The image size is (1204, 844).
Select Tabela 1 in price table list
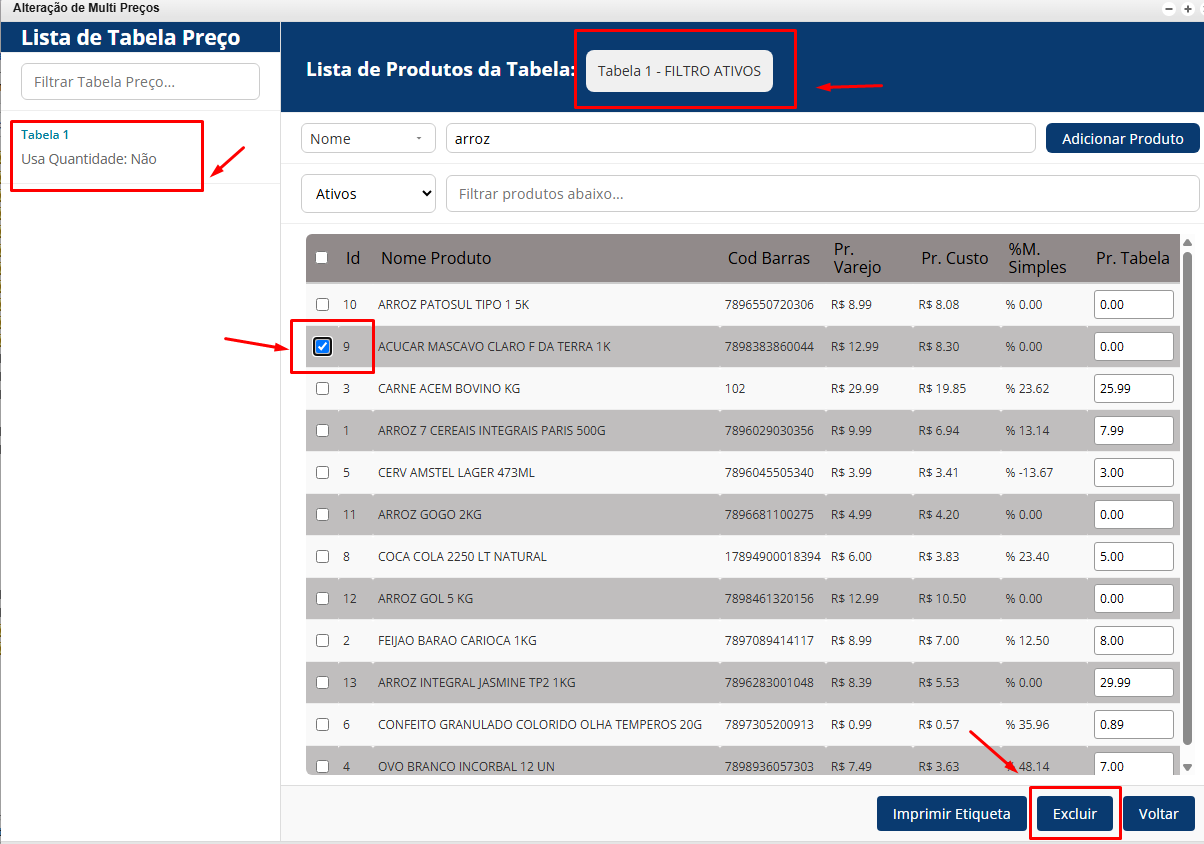click(45, 135)
